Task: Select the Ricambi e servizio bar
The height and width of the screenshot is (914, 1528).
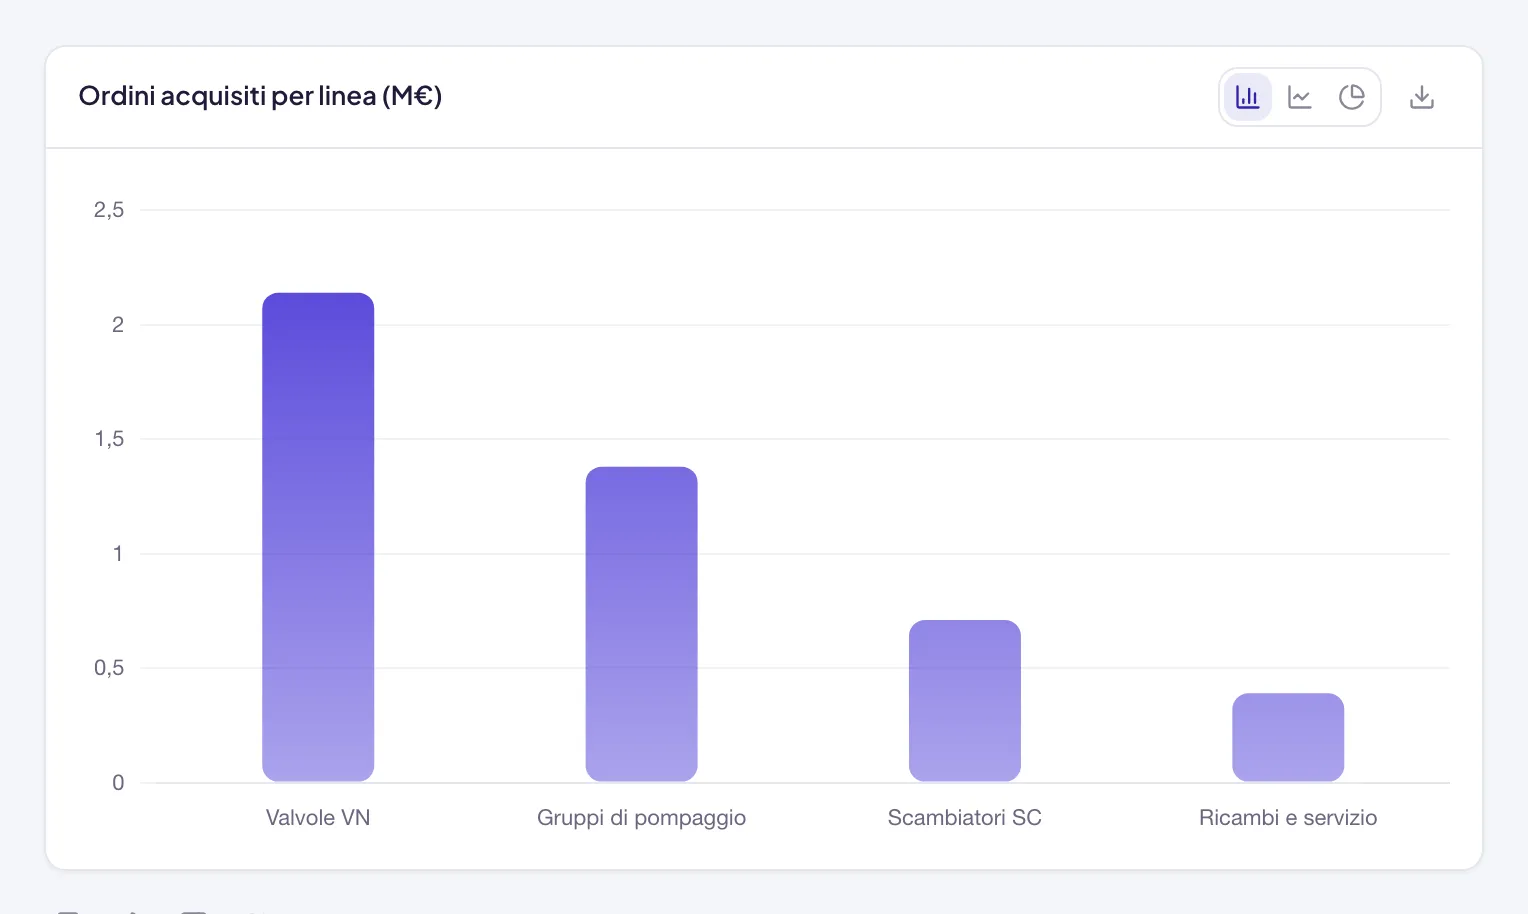Action: (x=1288, y=737)
